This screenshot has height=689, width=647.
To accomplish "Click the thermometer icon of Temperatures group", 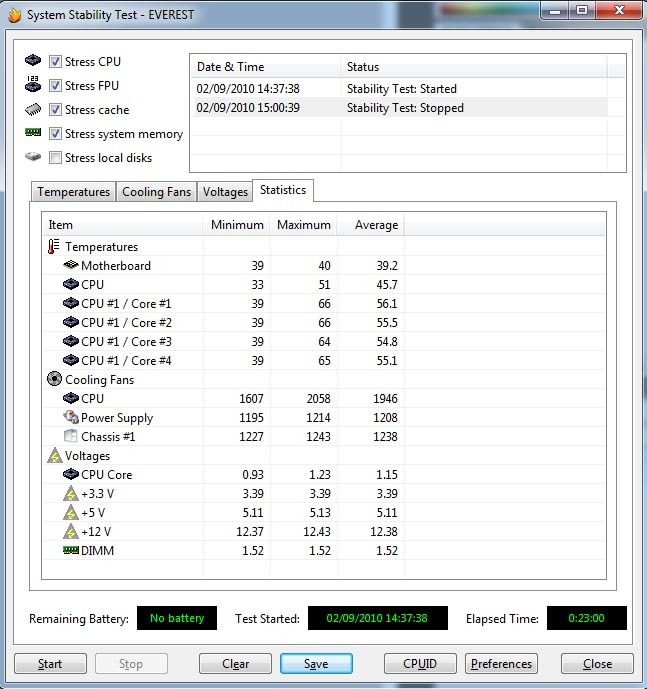I will 54,247.
